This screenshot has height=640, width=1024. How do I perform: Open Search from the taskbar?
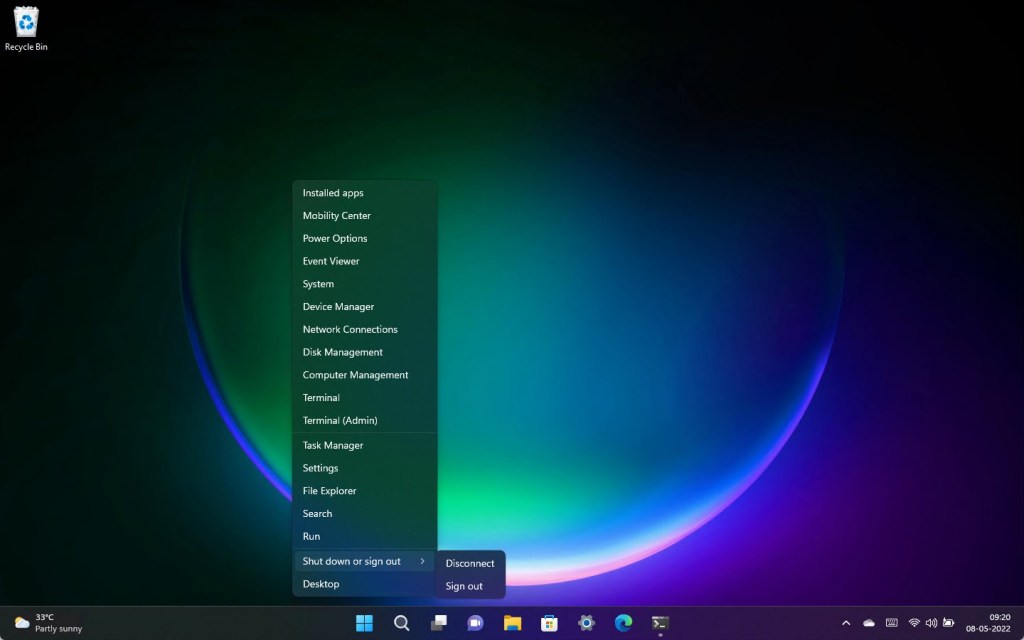click(401, 622)
